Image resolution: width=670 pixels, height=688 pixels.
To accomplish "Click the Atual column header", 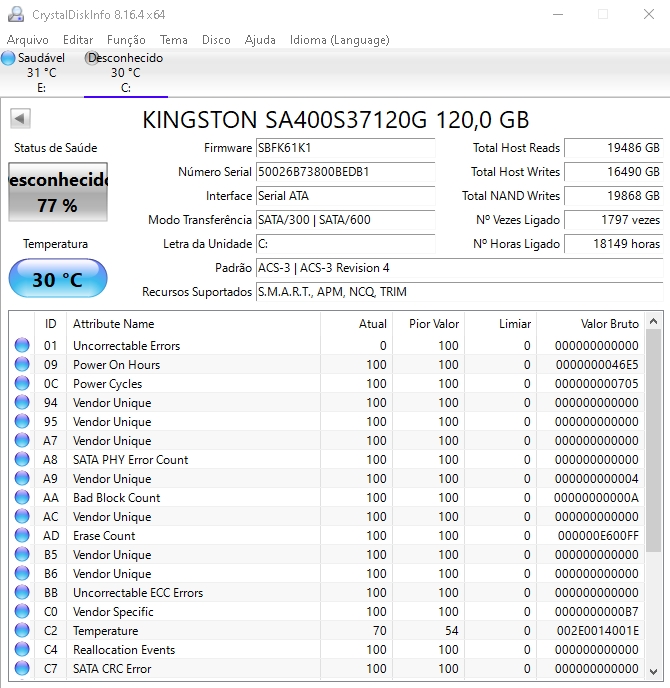I will [x=356, y=324].
